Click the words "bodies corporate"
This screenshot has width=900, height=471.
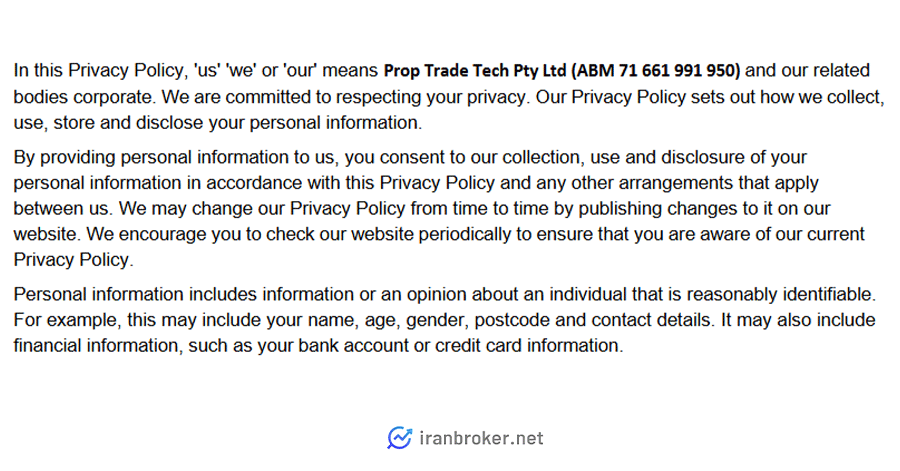(84, 97)
